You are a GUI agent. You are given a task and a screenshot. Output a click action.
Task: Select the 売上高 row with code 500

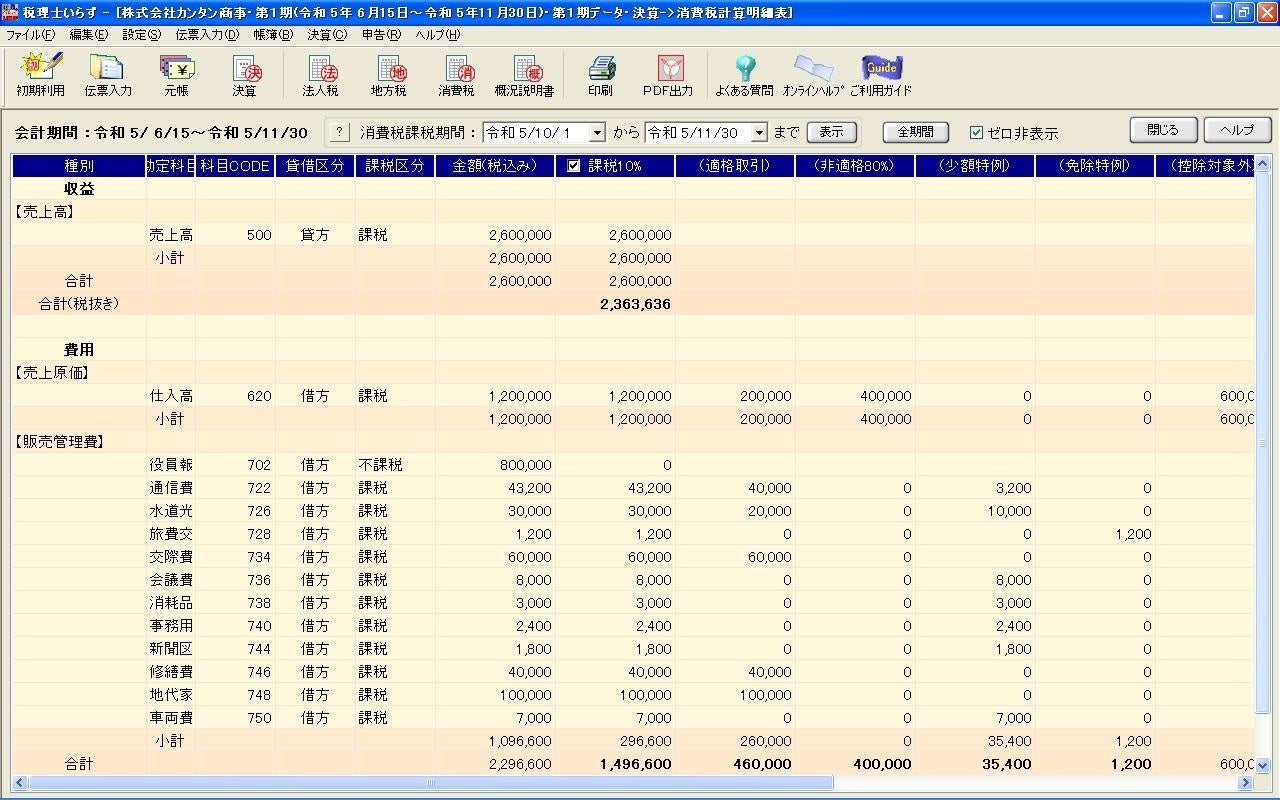click(x=633, y=235)
